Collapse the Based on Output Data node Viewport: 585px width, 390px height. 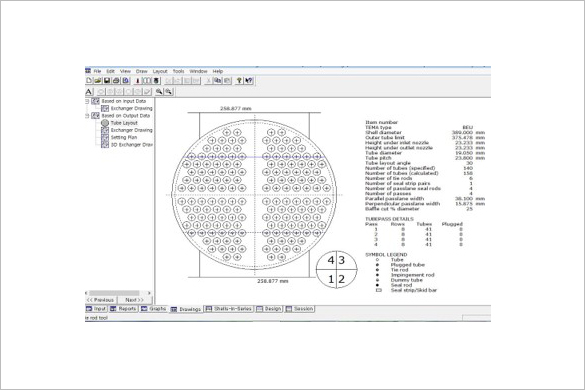tap(87, 116)
